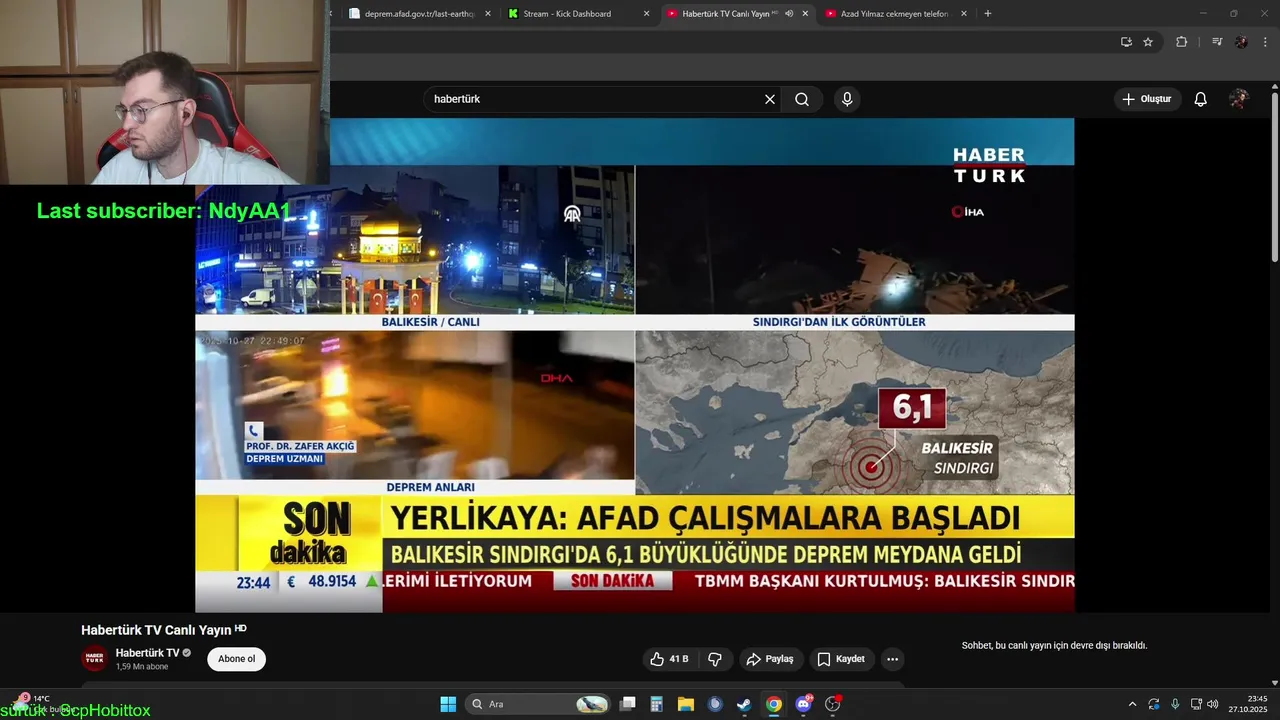
Task: Open the volume tray icon
Action: 1213,704
